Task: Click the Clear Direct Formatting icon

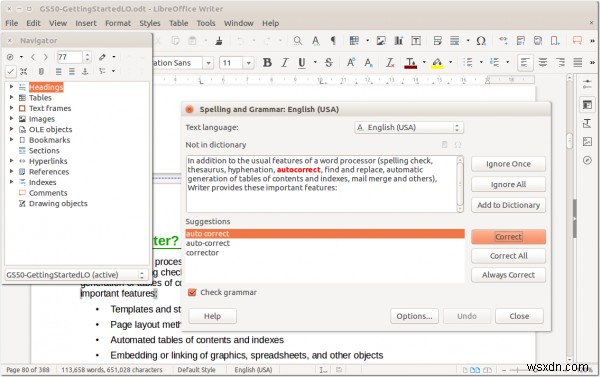Action: click(390, 62)
